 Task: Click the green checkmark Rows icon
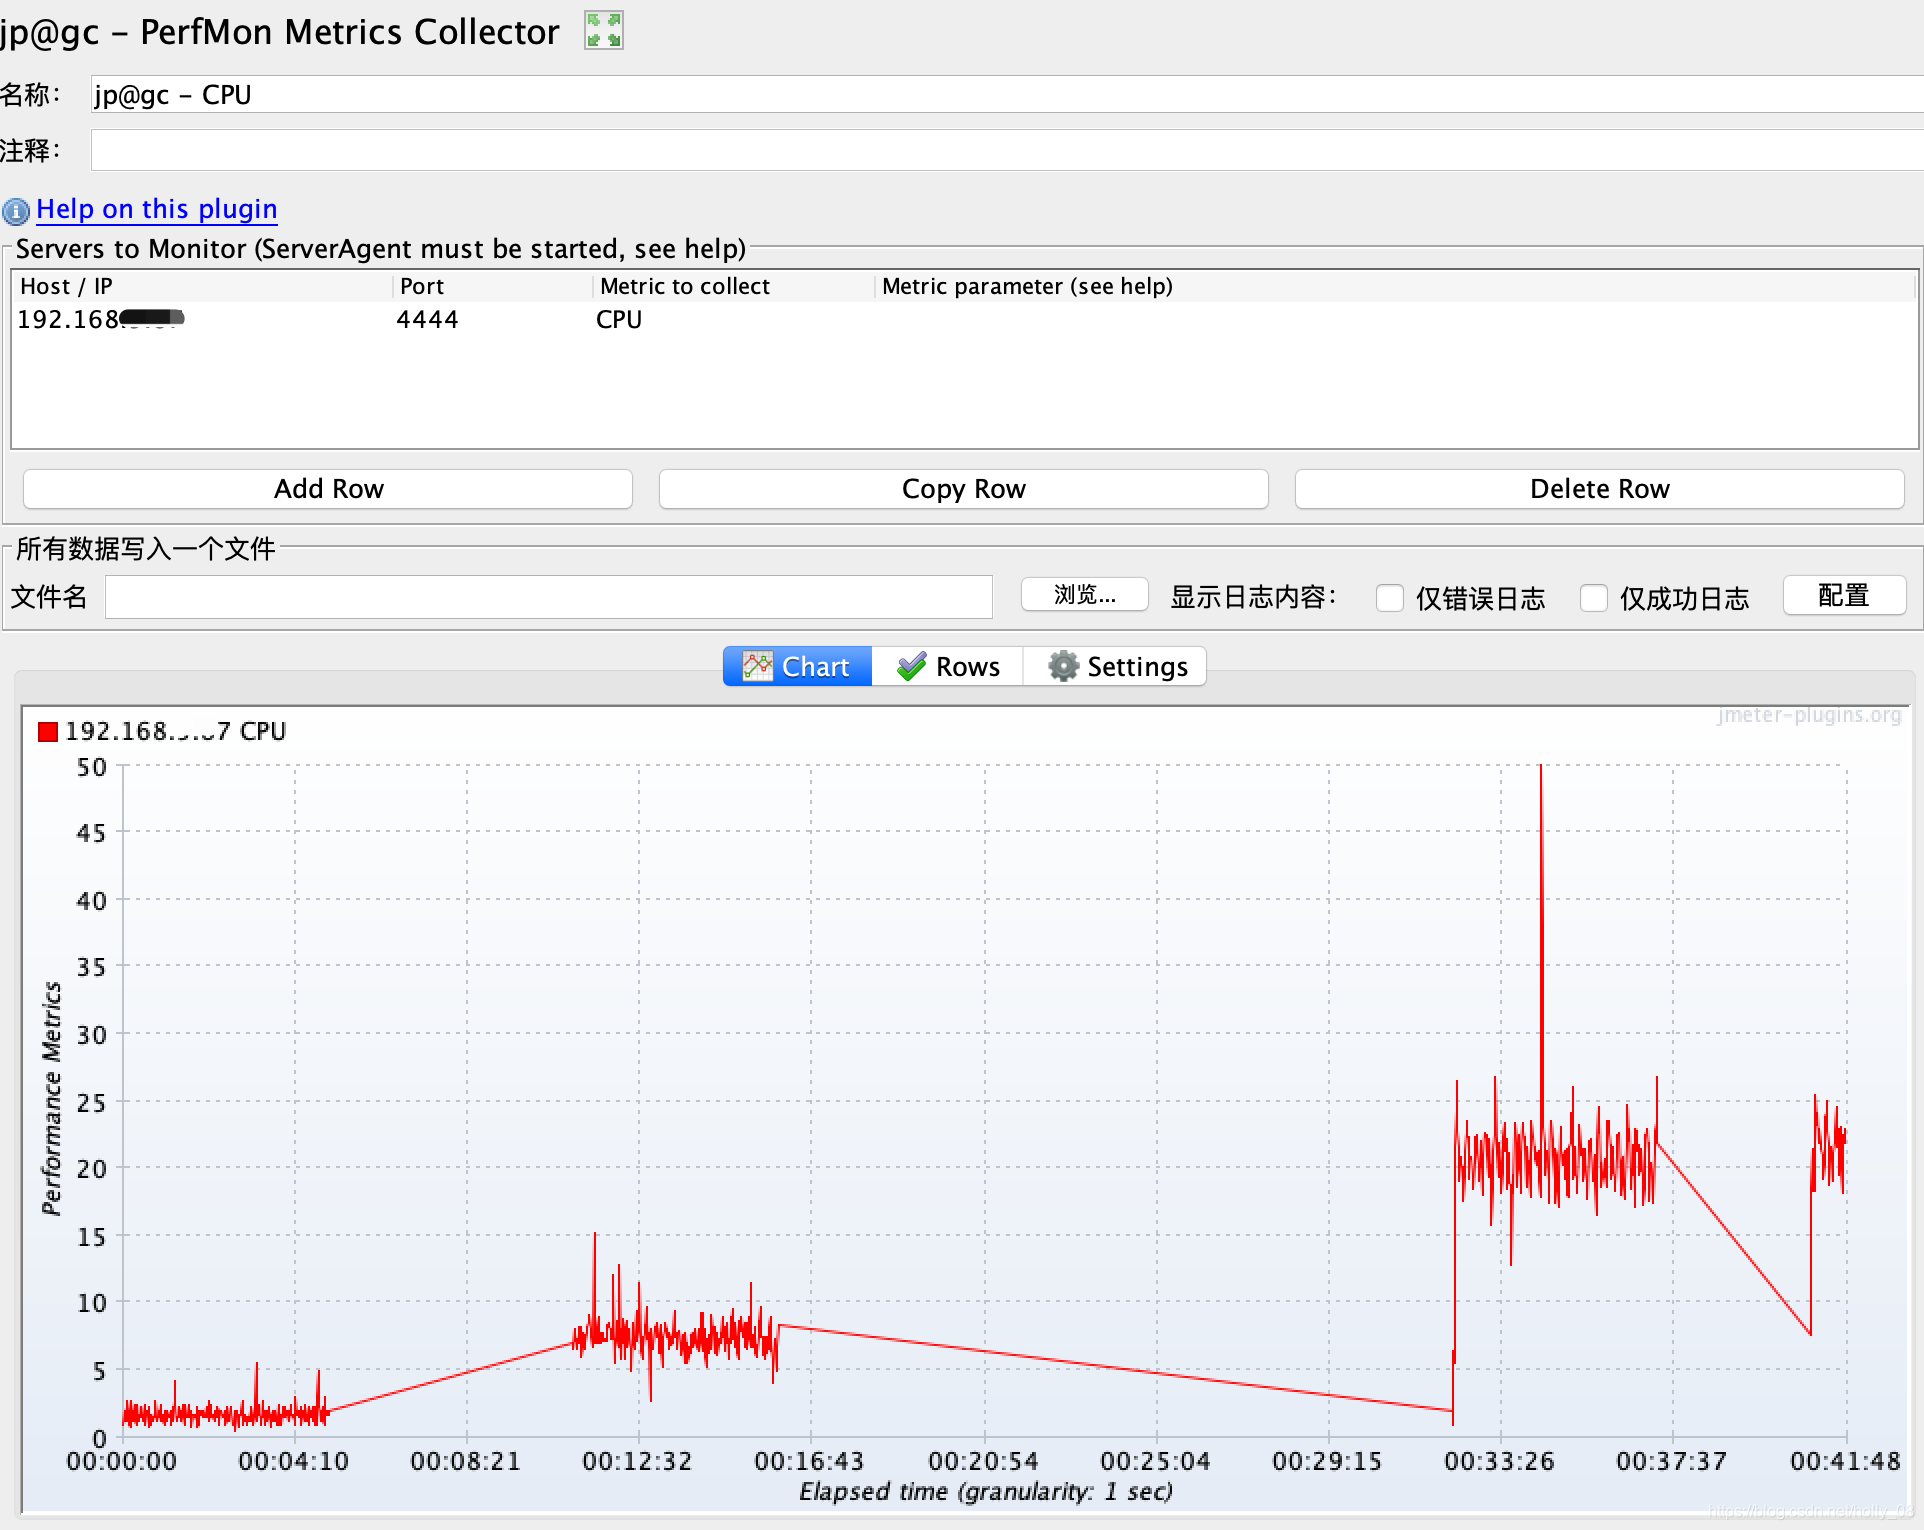click(x=911, y=667)
